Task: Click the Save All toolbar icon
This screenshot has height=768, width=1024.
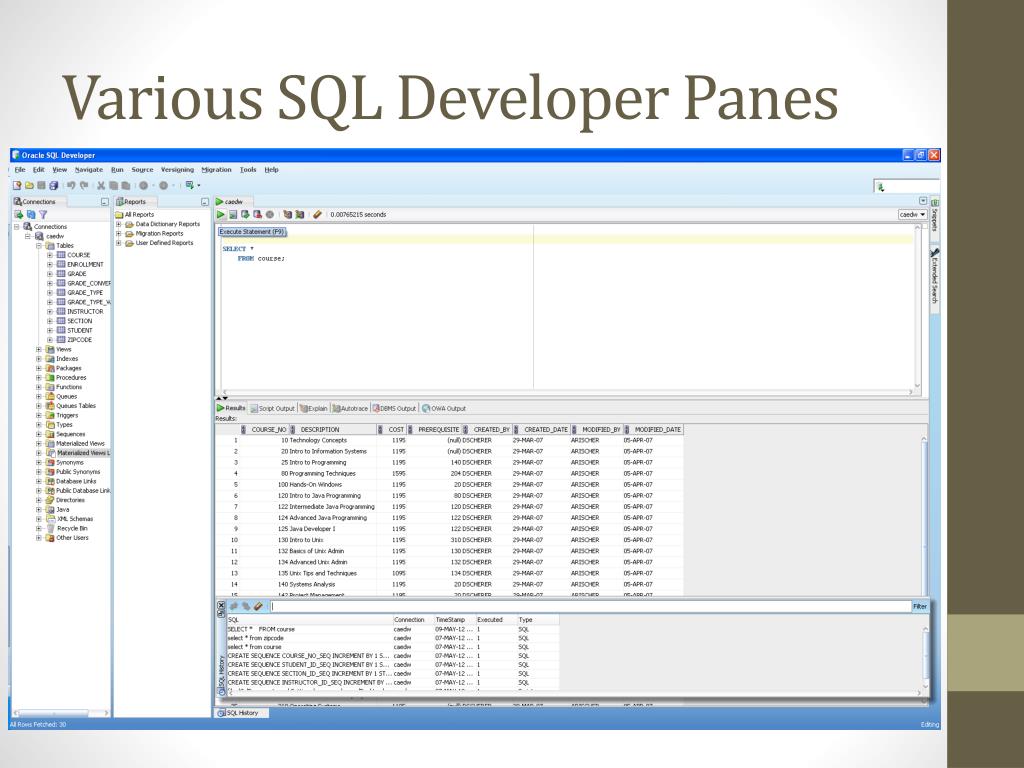Action: [54, 185]
